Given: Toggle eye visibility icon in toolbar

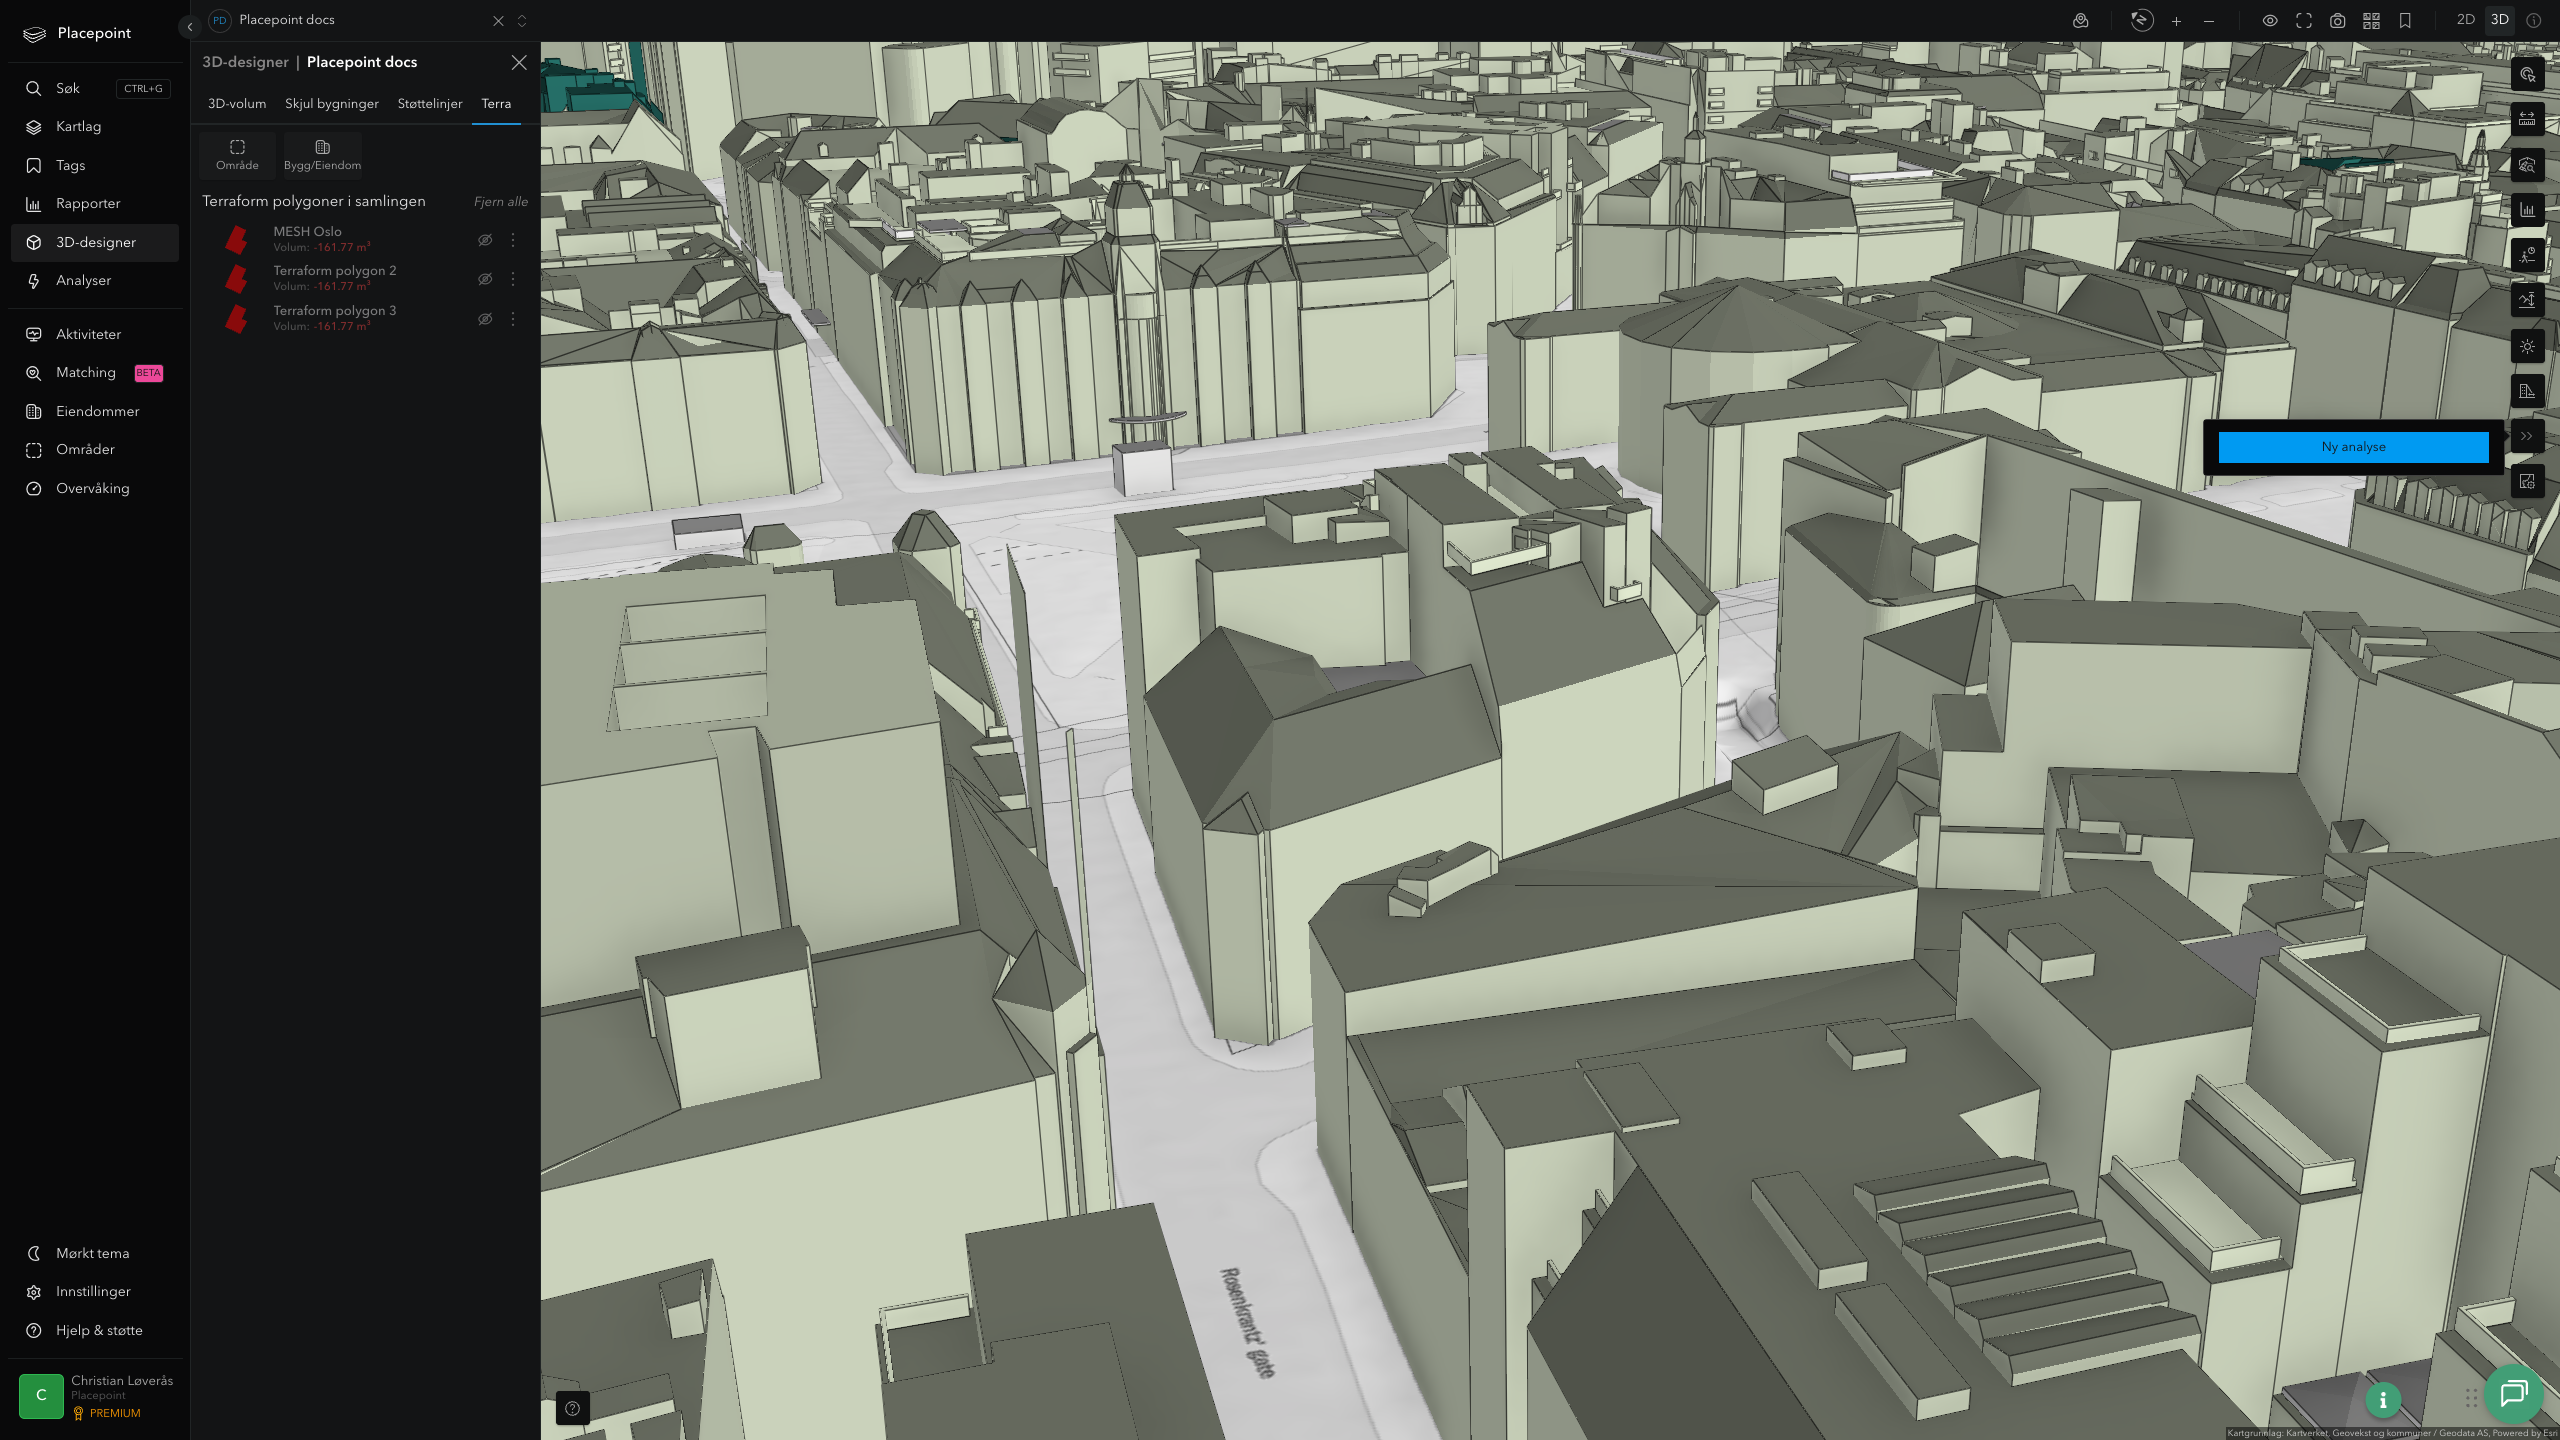Looking at the screenshot, I should tap(2270, 21).
